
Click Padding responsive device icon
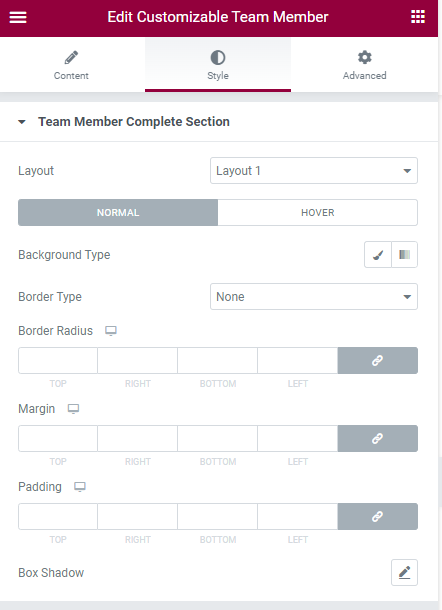[80, 487]
